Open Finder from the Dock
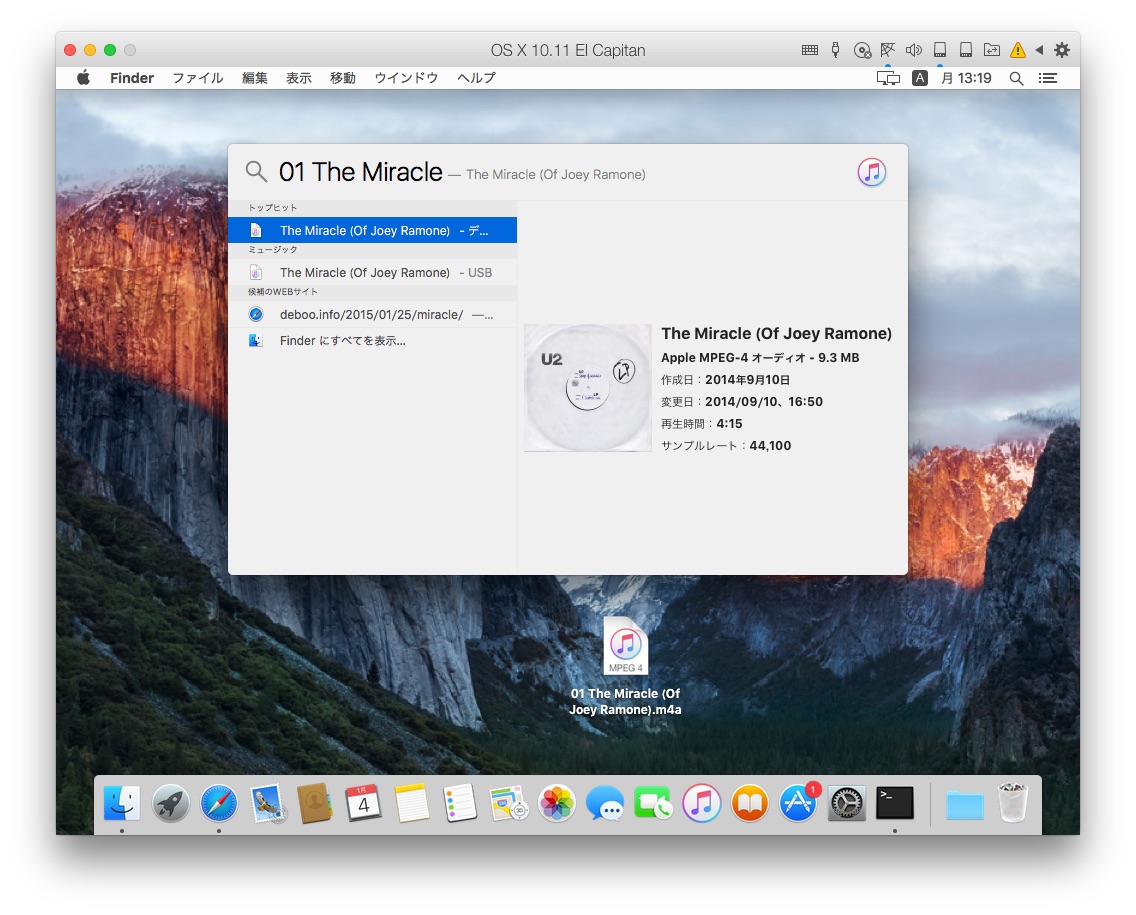 [122, 803]
